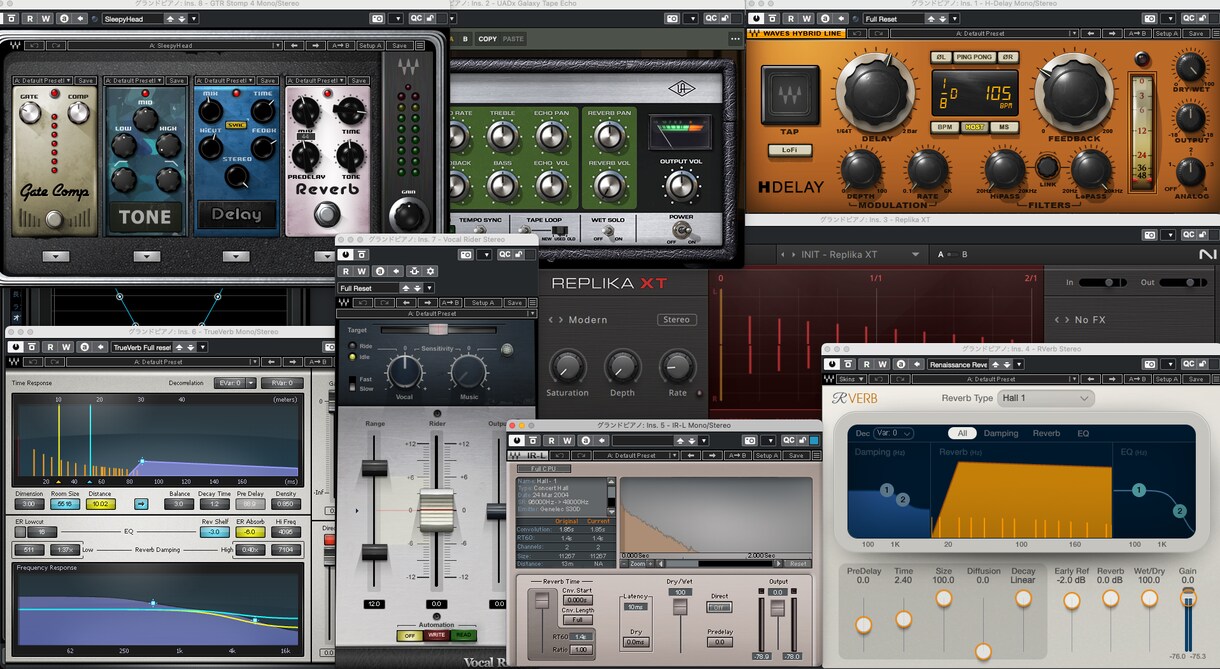The width and height of the screenshot is (1220, 669).
Task: Tap the H-Delay TAP tempo pad
Action: point(790,97)
